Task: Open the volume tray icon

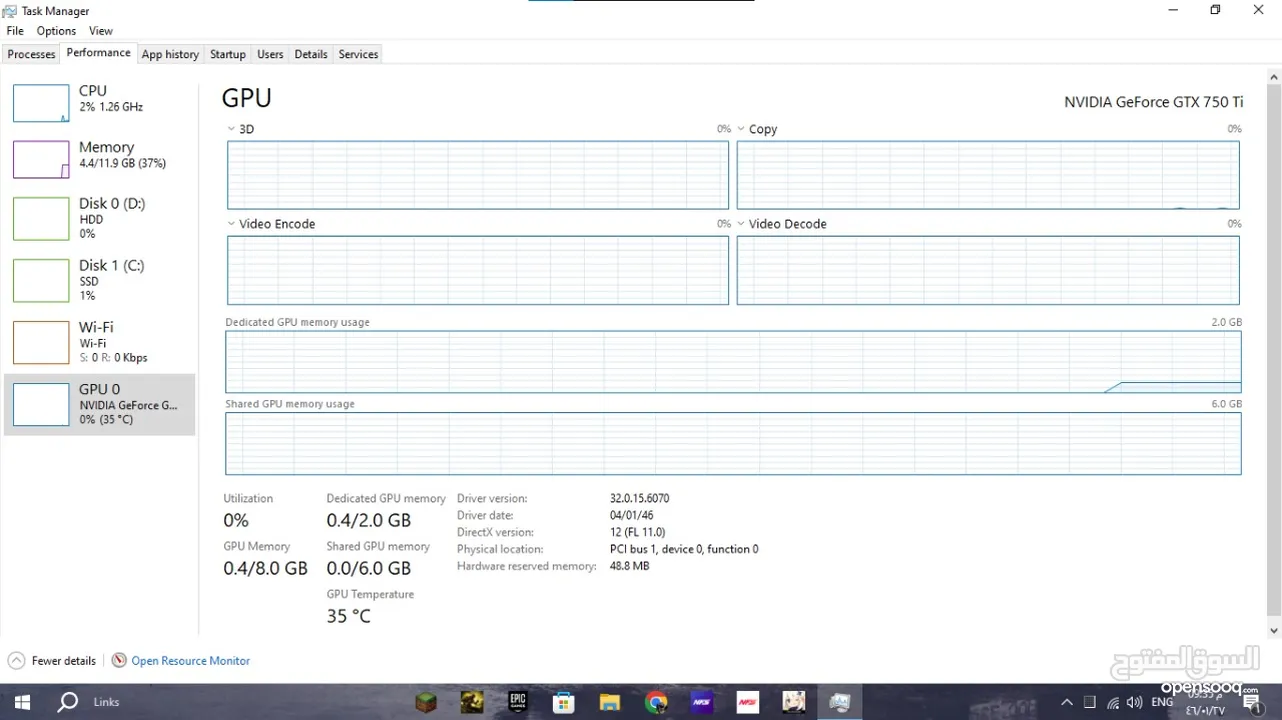Action: (1135, 702)
